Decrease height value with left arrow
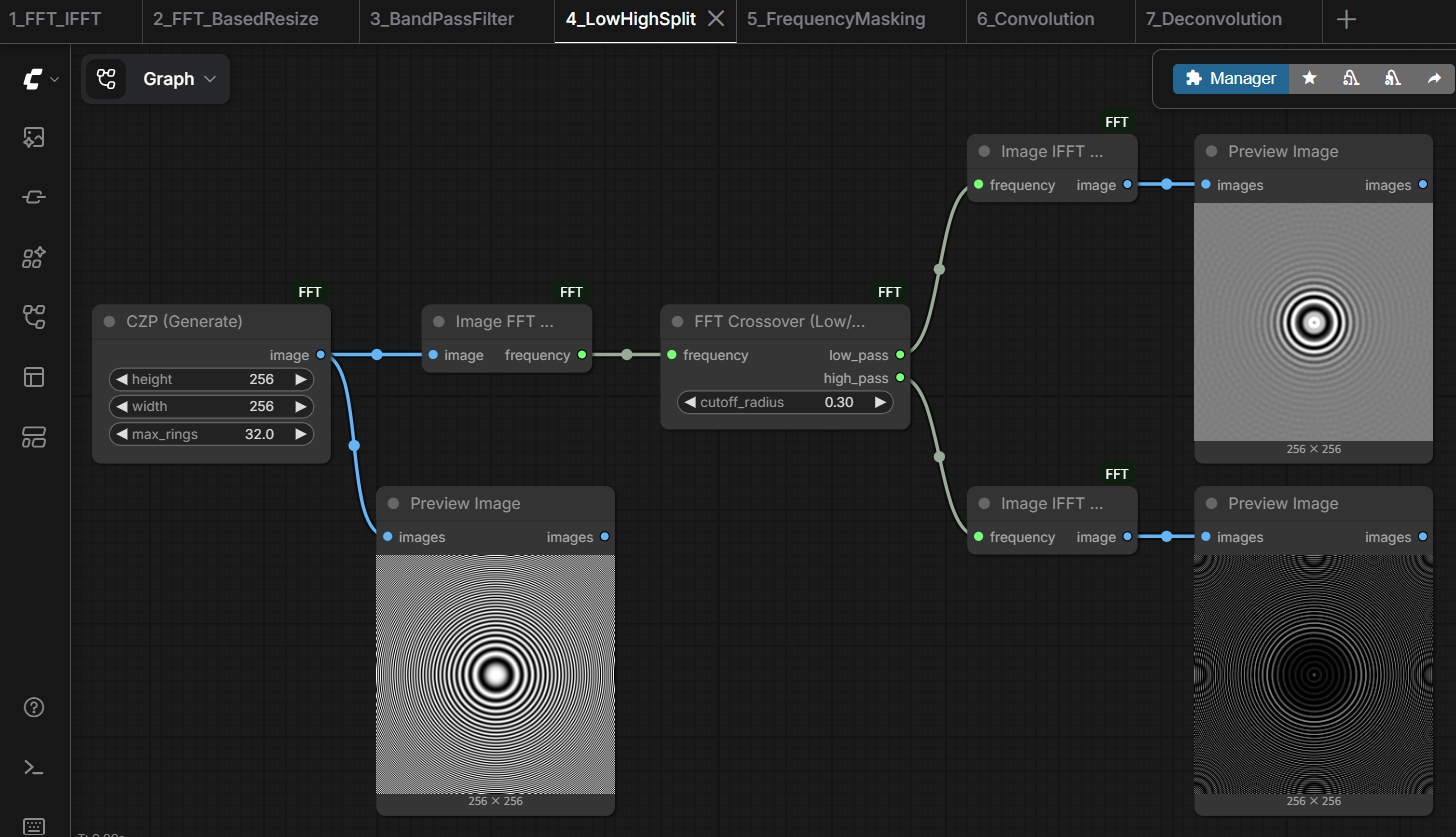Viewport: 1456px width, 837px height. (x=122, y=380)
